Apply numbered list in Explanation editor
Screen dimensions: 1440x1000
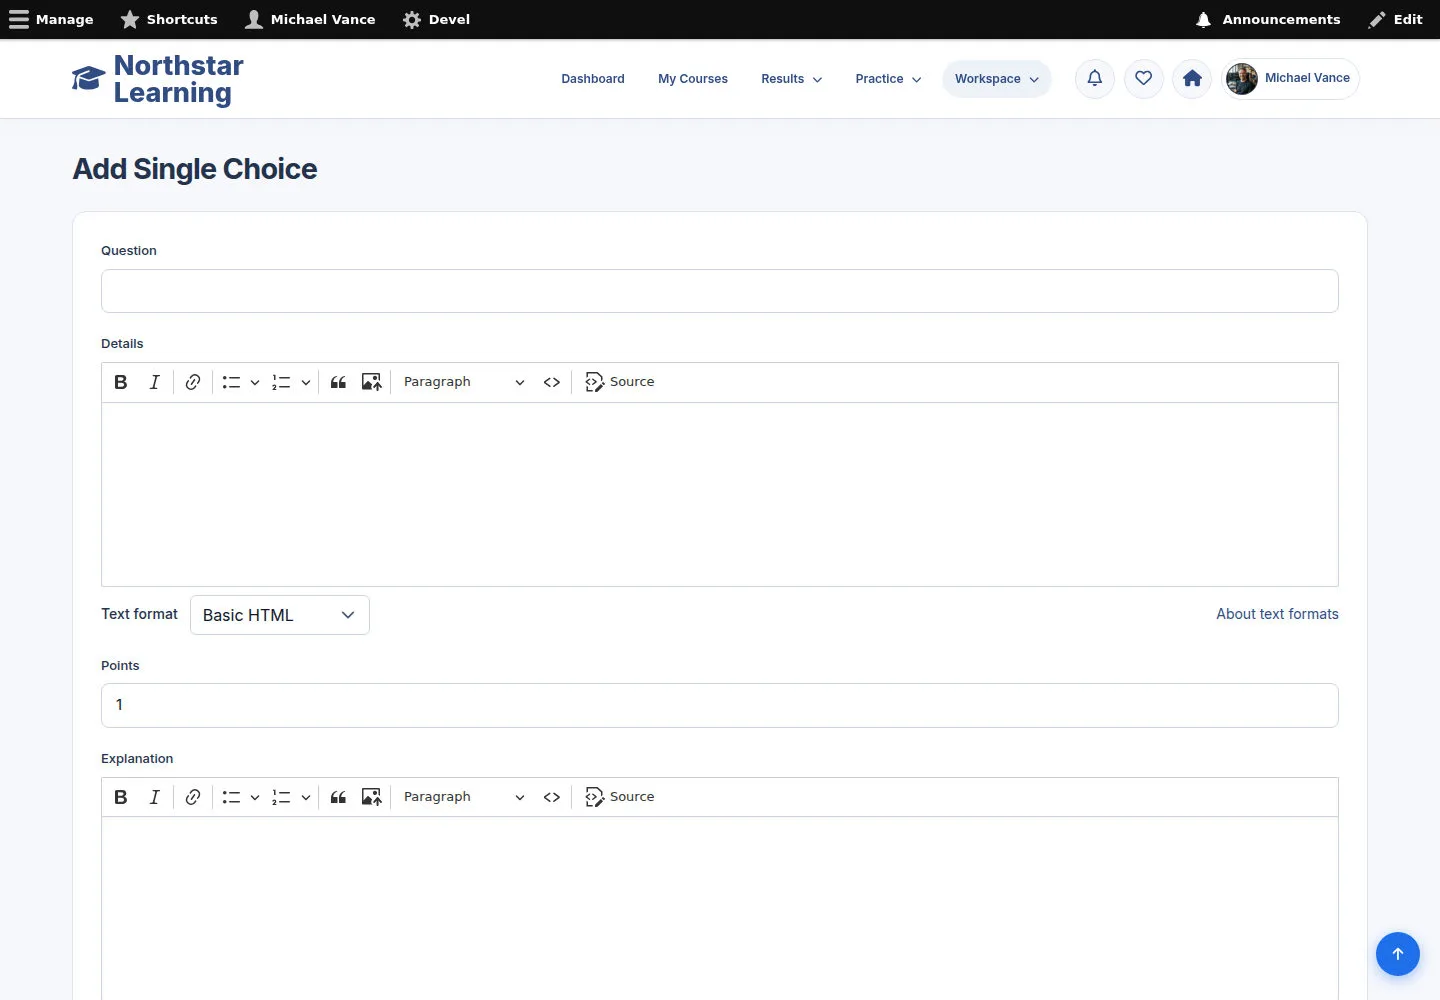tap(281, 797)
